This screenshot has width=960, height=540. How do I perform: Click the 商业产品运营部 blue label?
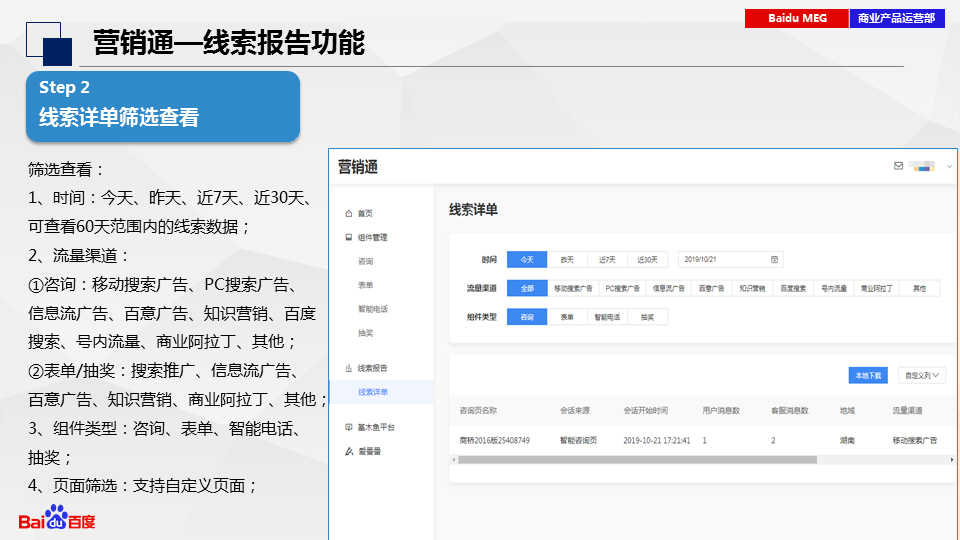point(897,18)
